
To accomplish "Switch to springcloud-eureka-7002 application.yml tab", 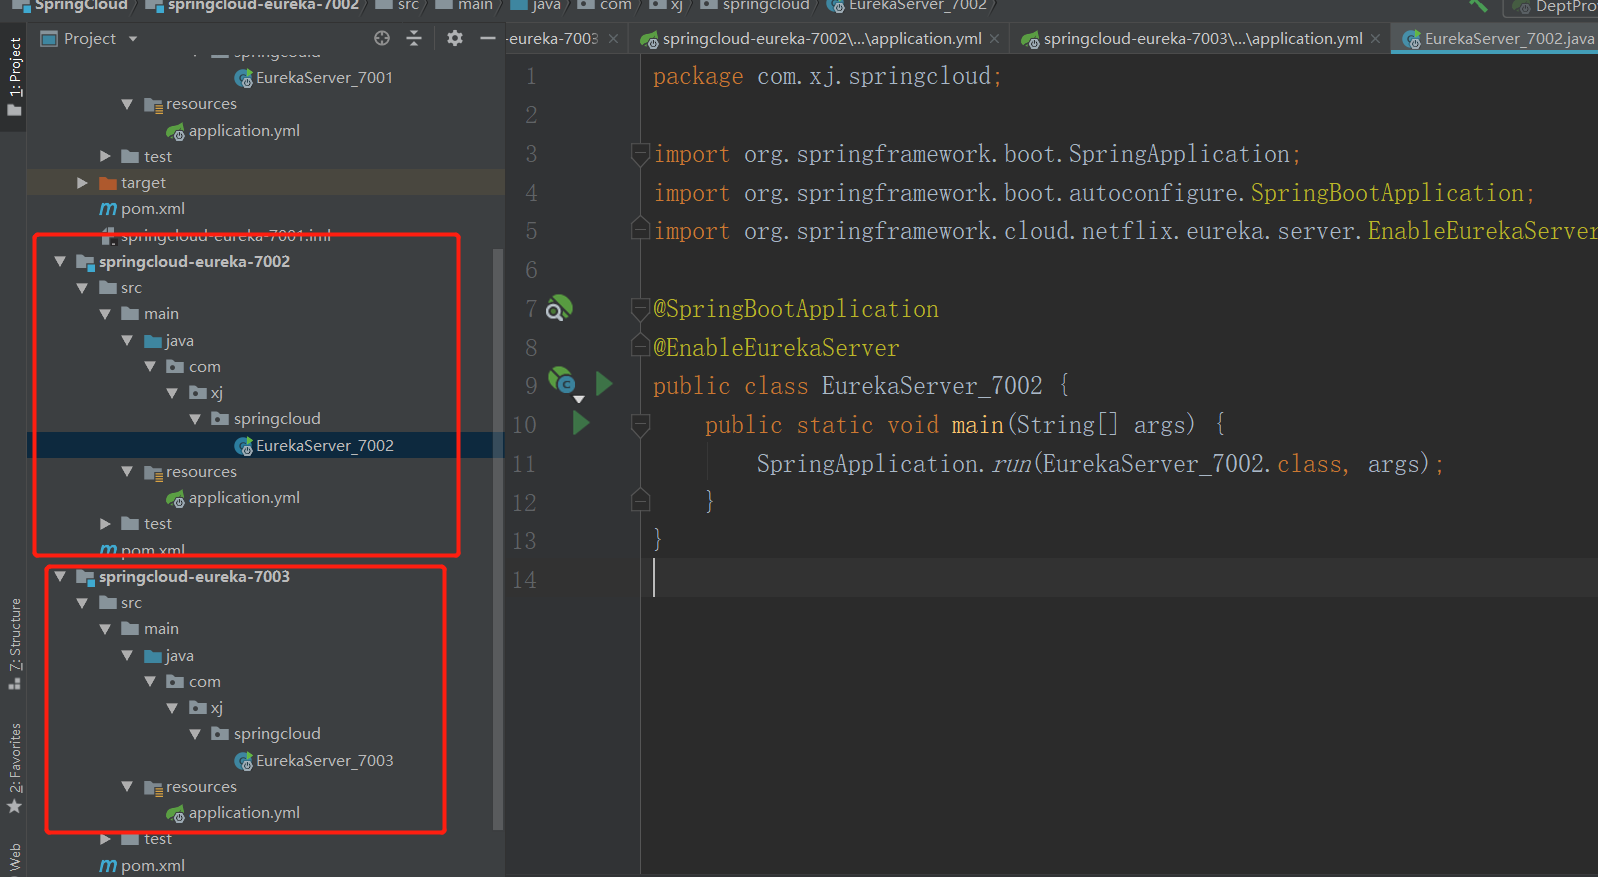I will click(x=821, y=39).
